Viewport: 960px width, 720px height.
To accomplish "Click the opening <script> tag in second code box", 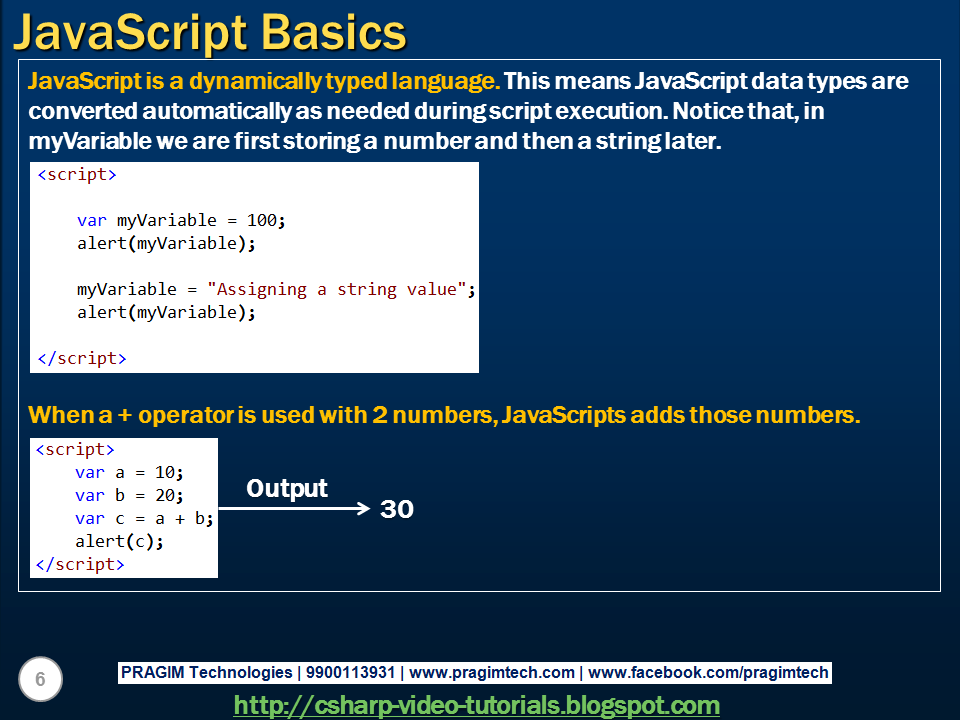I will click(75, 449).
